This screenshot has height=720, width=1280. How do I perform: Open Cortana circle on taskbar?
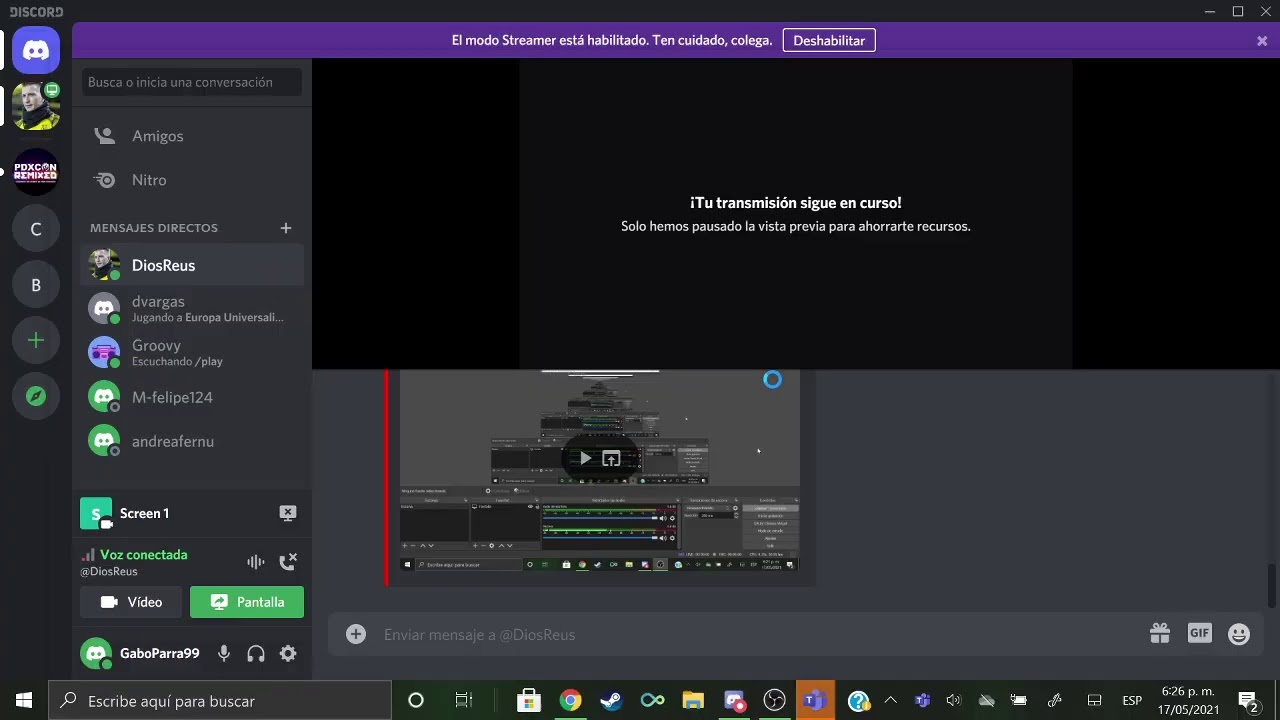pos(416,700)
